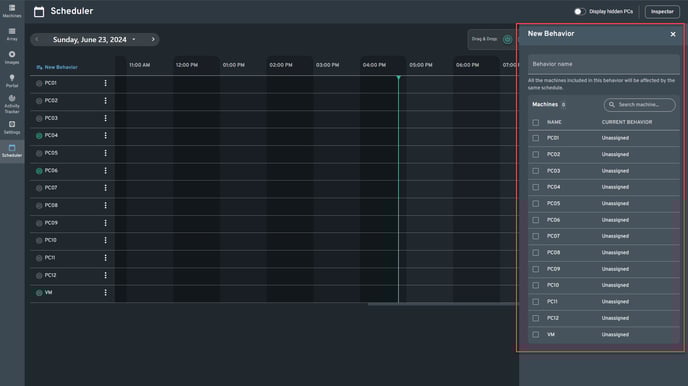688x386 pixels.
Task: Close the New Behavior panel
Action: [673, 34]
